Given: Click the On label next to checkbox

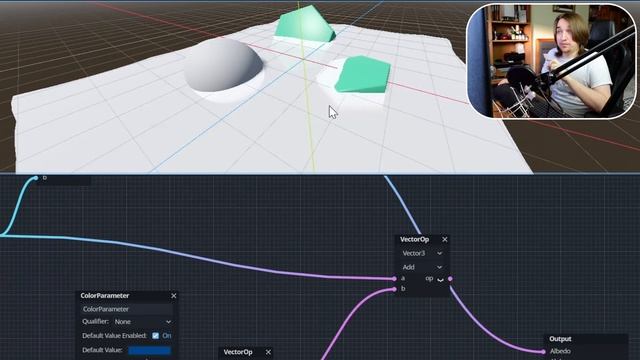Looking at the screenshot, I should coord(167,336).
